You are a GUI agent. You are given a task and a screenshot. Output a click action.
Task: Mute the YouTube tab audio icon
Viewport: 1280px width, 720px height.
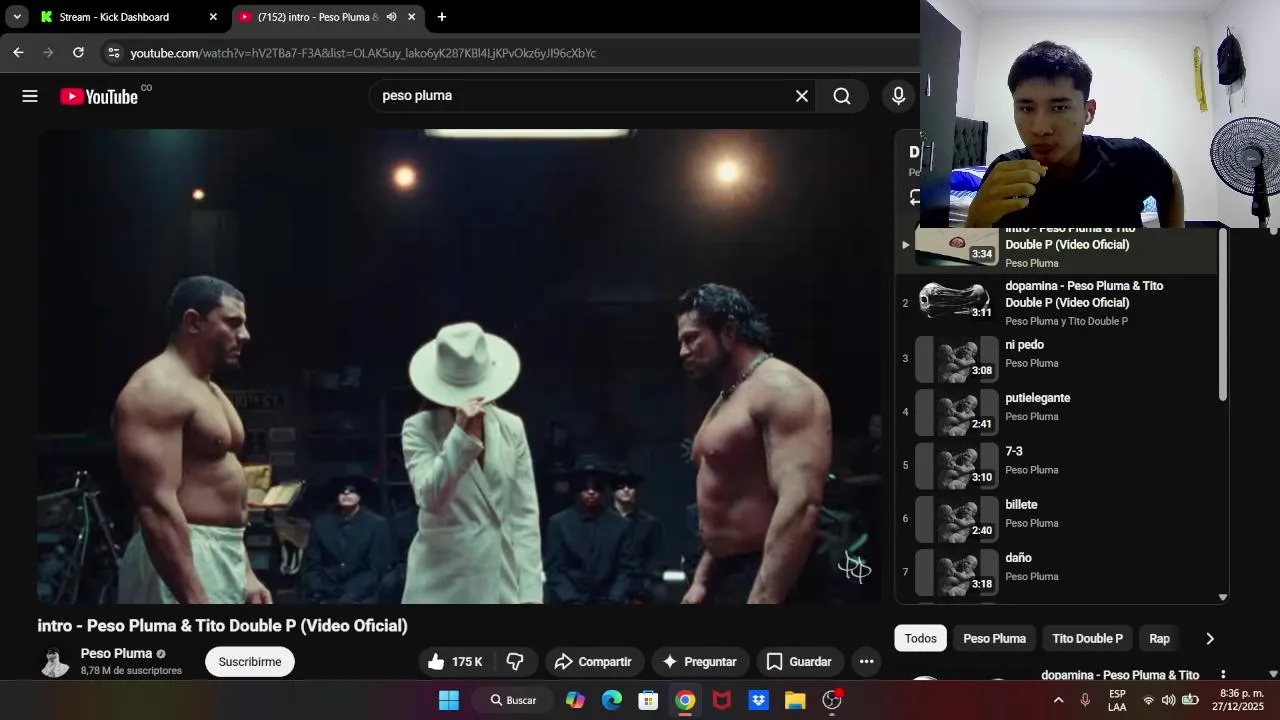391,17
